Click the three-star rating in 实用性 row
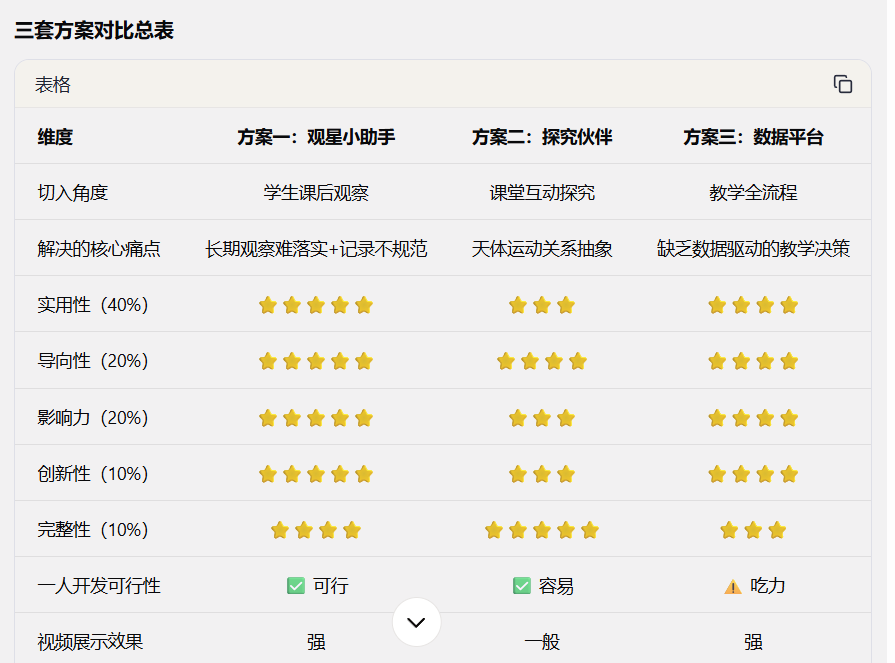This screenshot has height=663, width=895. click(x=542, y=305)
